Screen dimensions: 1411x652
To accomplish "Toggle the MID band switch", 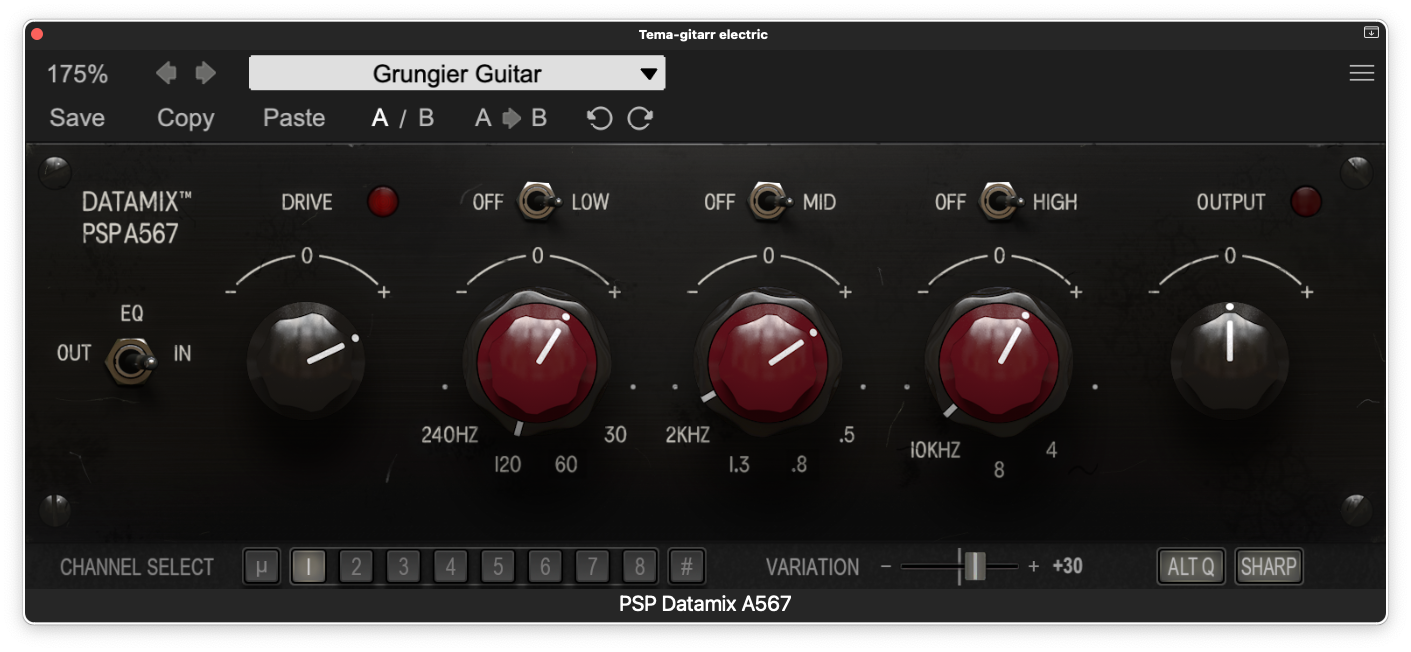I will [x=771, y=202].
